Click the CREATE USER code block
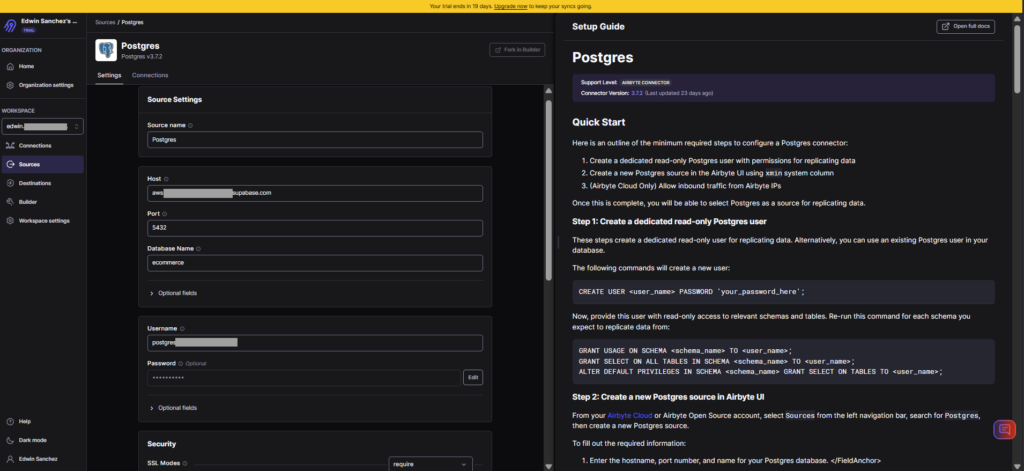1024x471 pixels. coord(784,292)
